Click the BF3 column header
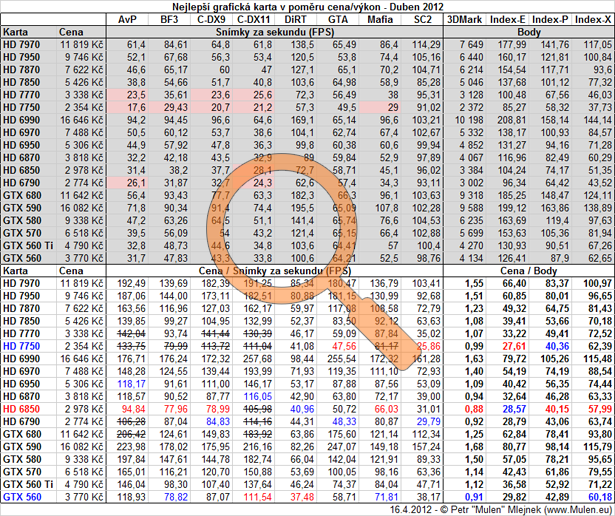 tap(169, 20)
